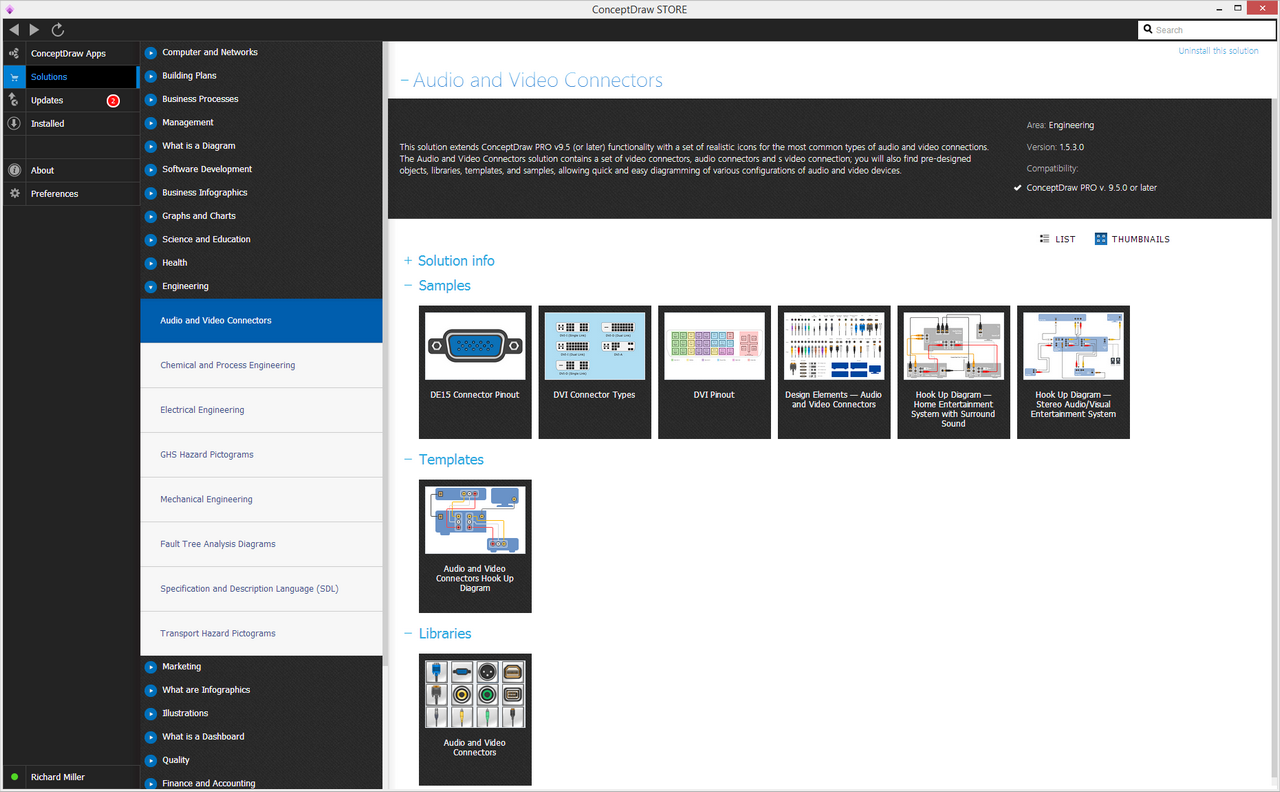The width and height of the screenshot is (1280, 792).
Task: Expand the Business Processes category
Action: pos(151,99)
